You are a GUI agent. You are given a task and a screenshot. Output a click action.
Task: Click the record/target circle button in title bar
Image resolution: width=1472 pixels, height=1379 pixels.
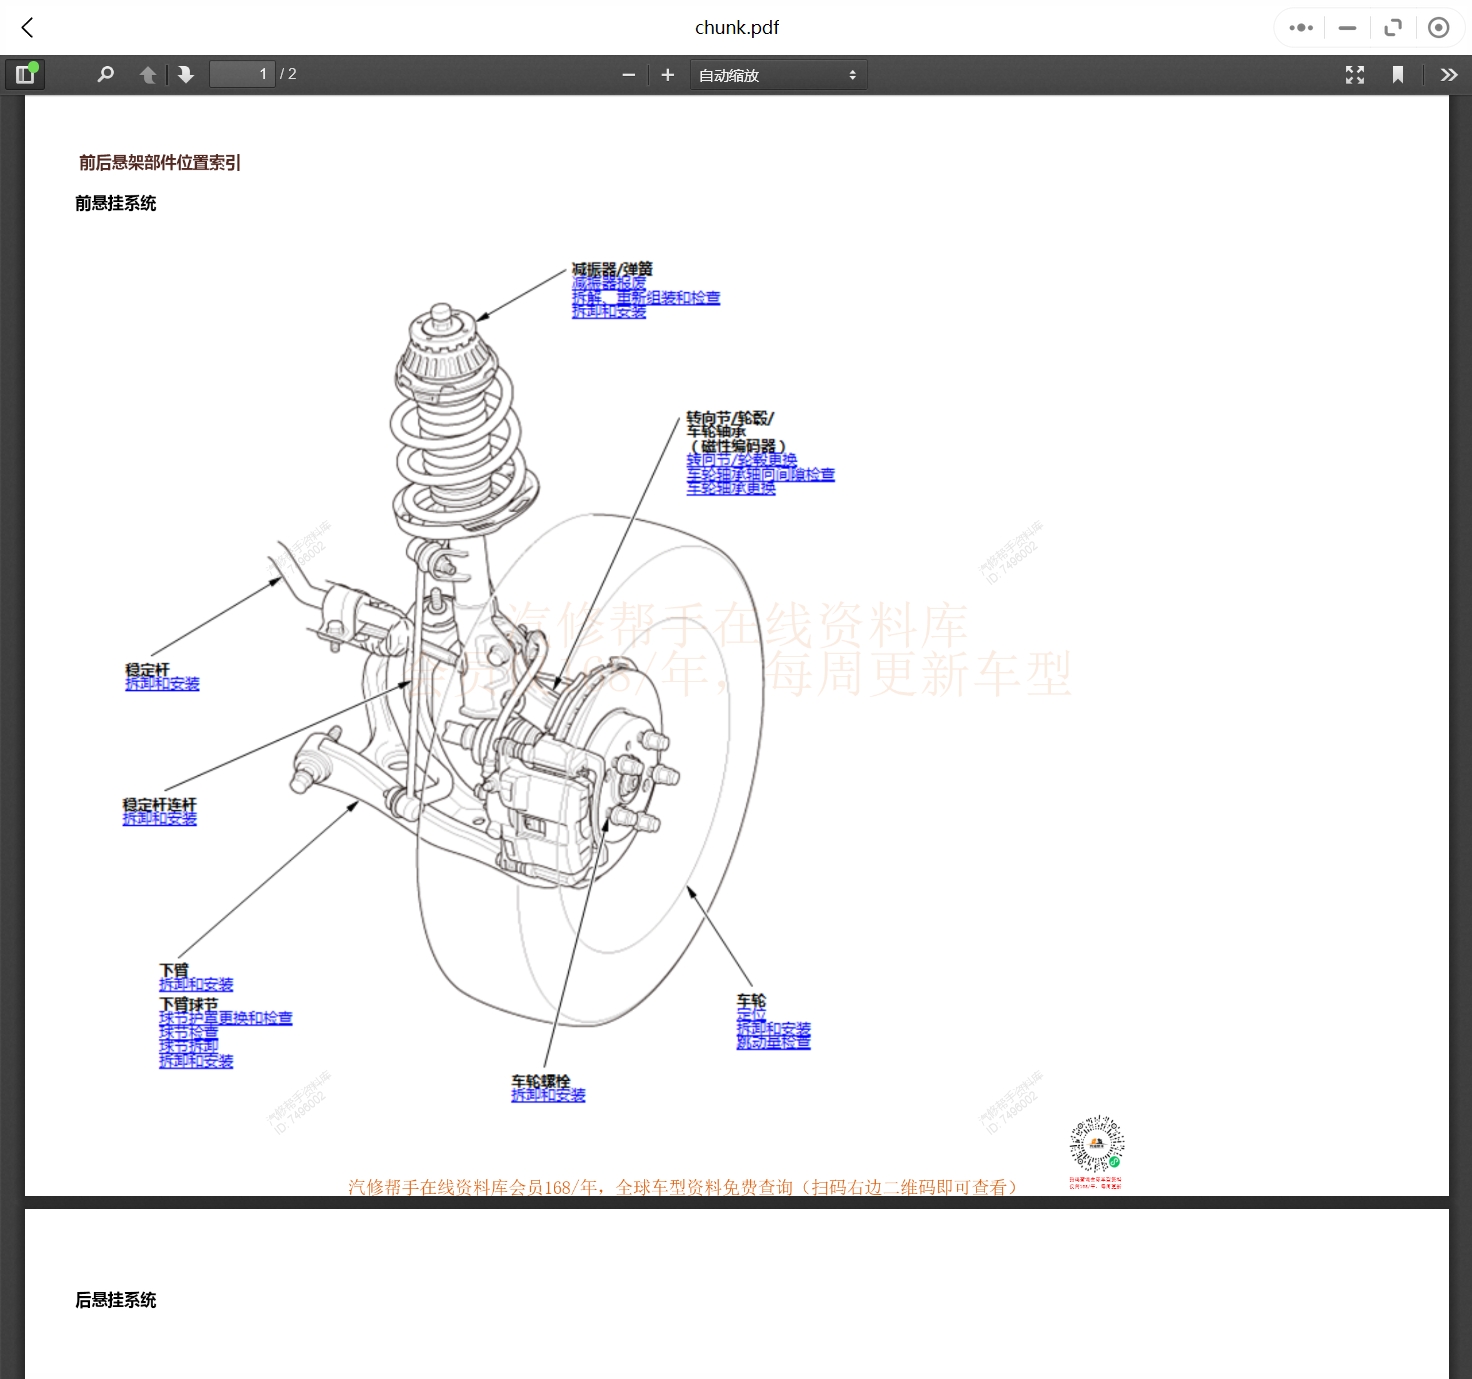click(x=1438, y=28)
